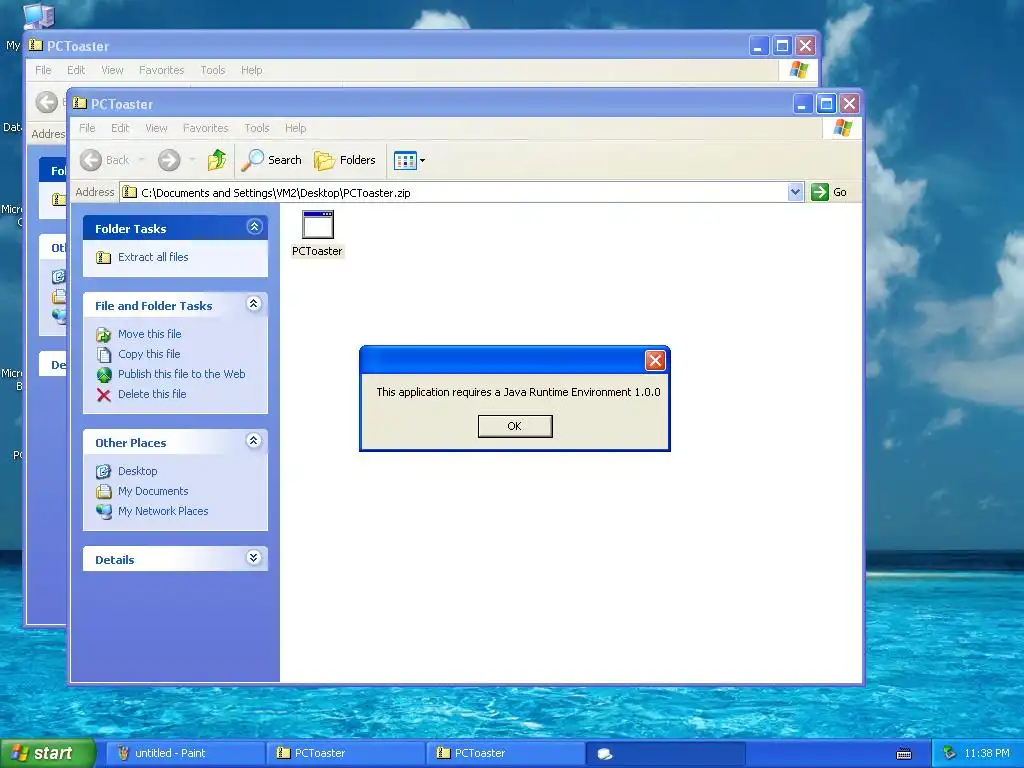Image resolution: width=1024 pixels, height=768 pixels.
Task: Open Tools menu in back PCToaster window
Action: [x=212, y=70]
